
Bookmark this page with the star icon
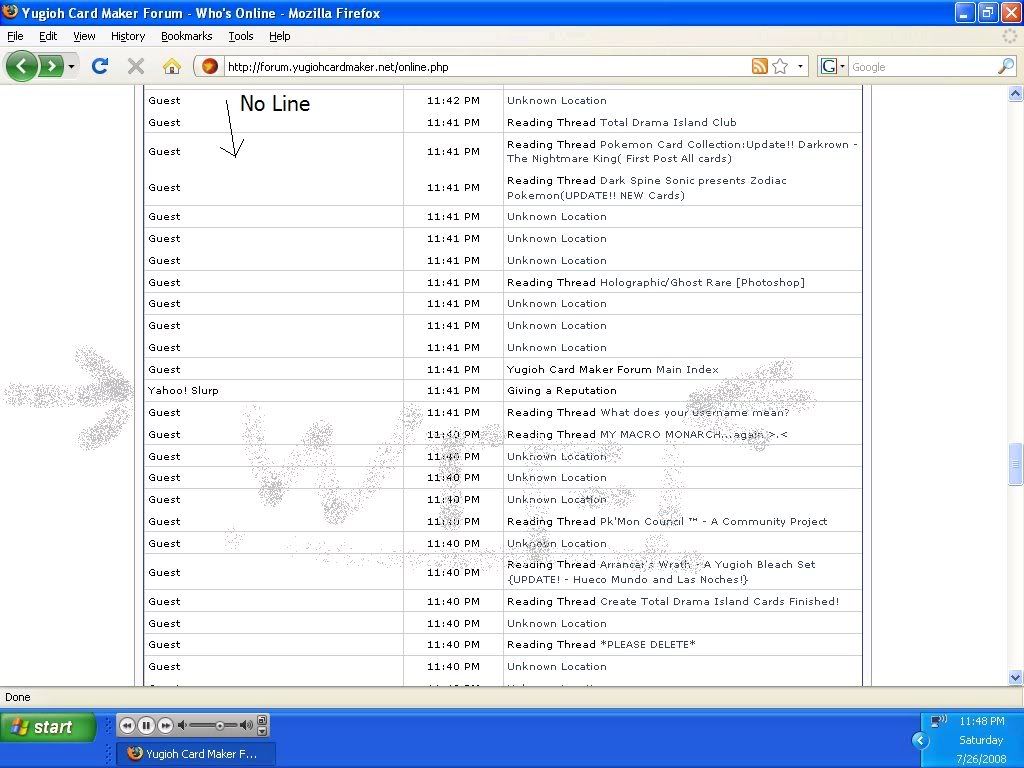pos(780,66)
